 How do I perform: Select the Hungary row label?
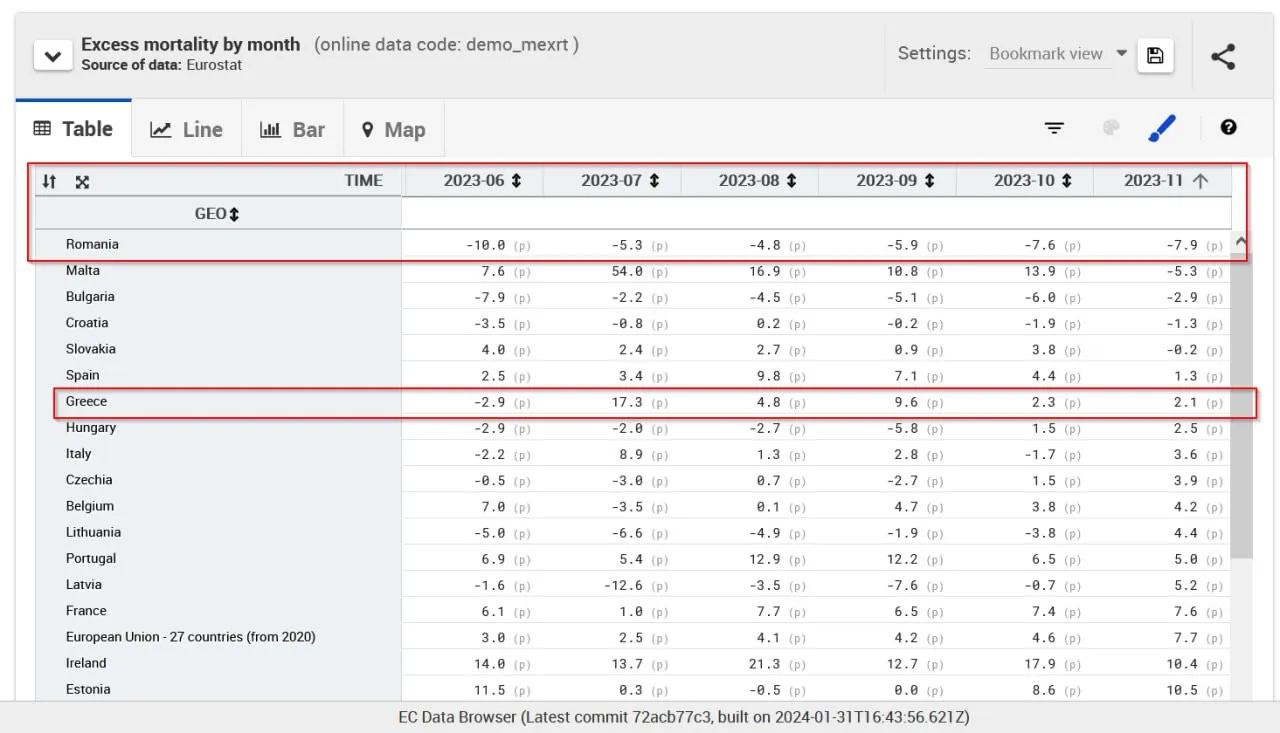coord(91,427)
